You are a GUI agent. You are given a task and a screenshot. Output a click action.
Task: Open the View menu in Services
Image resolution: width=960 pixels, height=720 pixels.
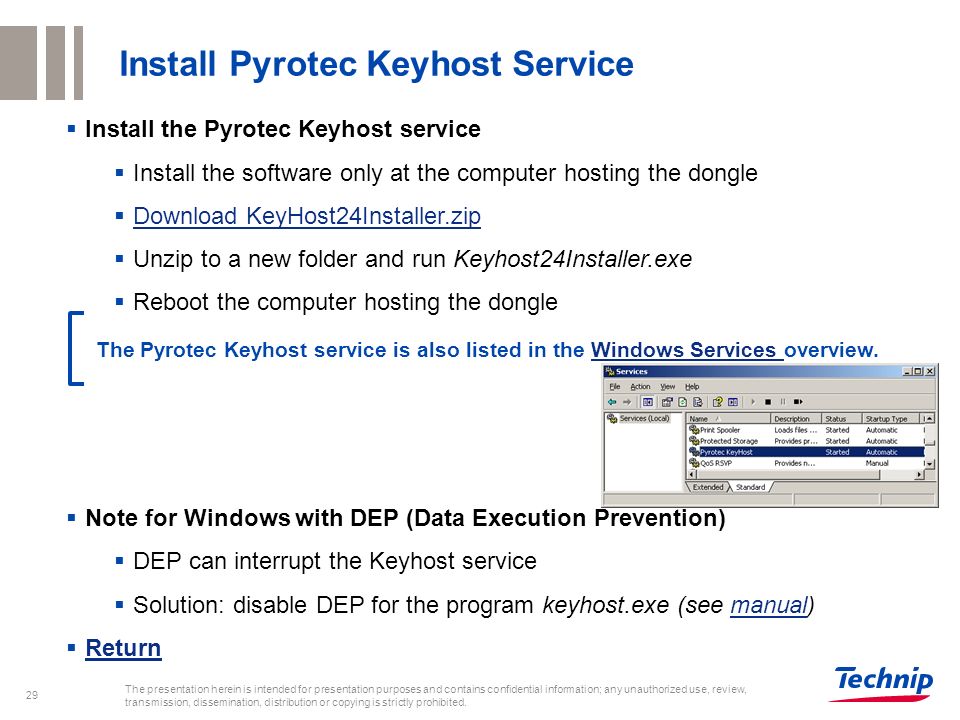click(x=668, y=386)
